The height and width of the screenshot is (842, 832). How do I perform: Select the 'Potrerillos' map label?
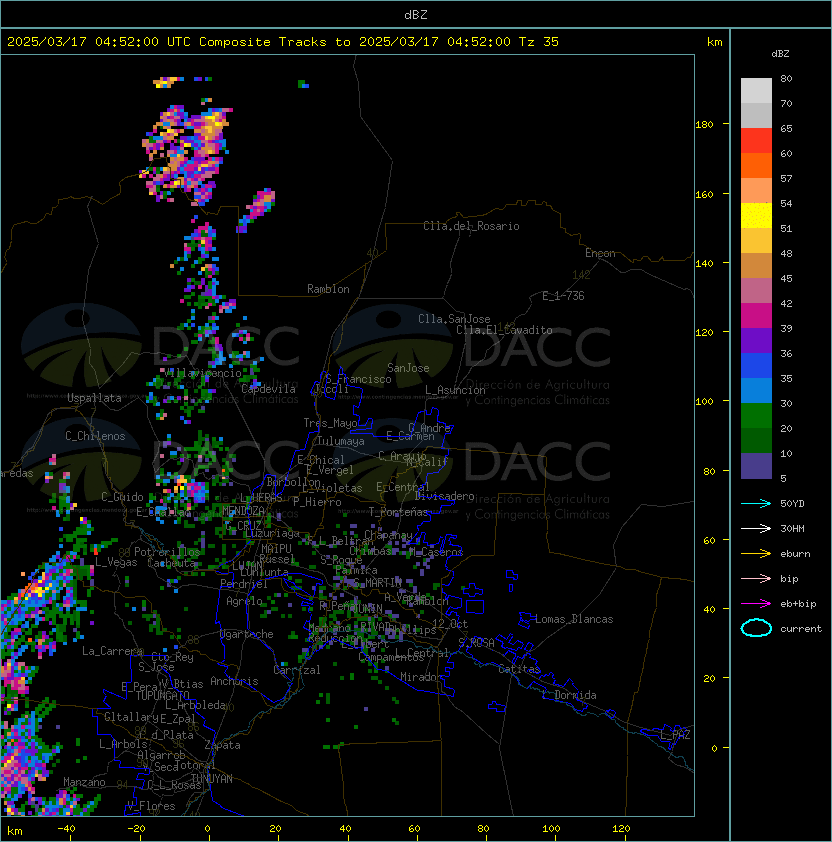point(167,552)
